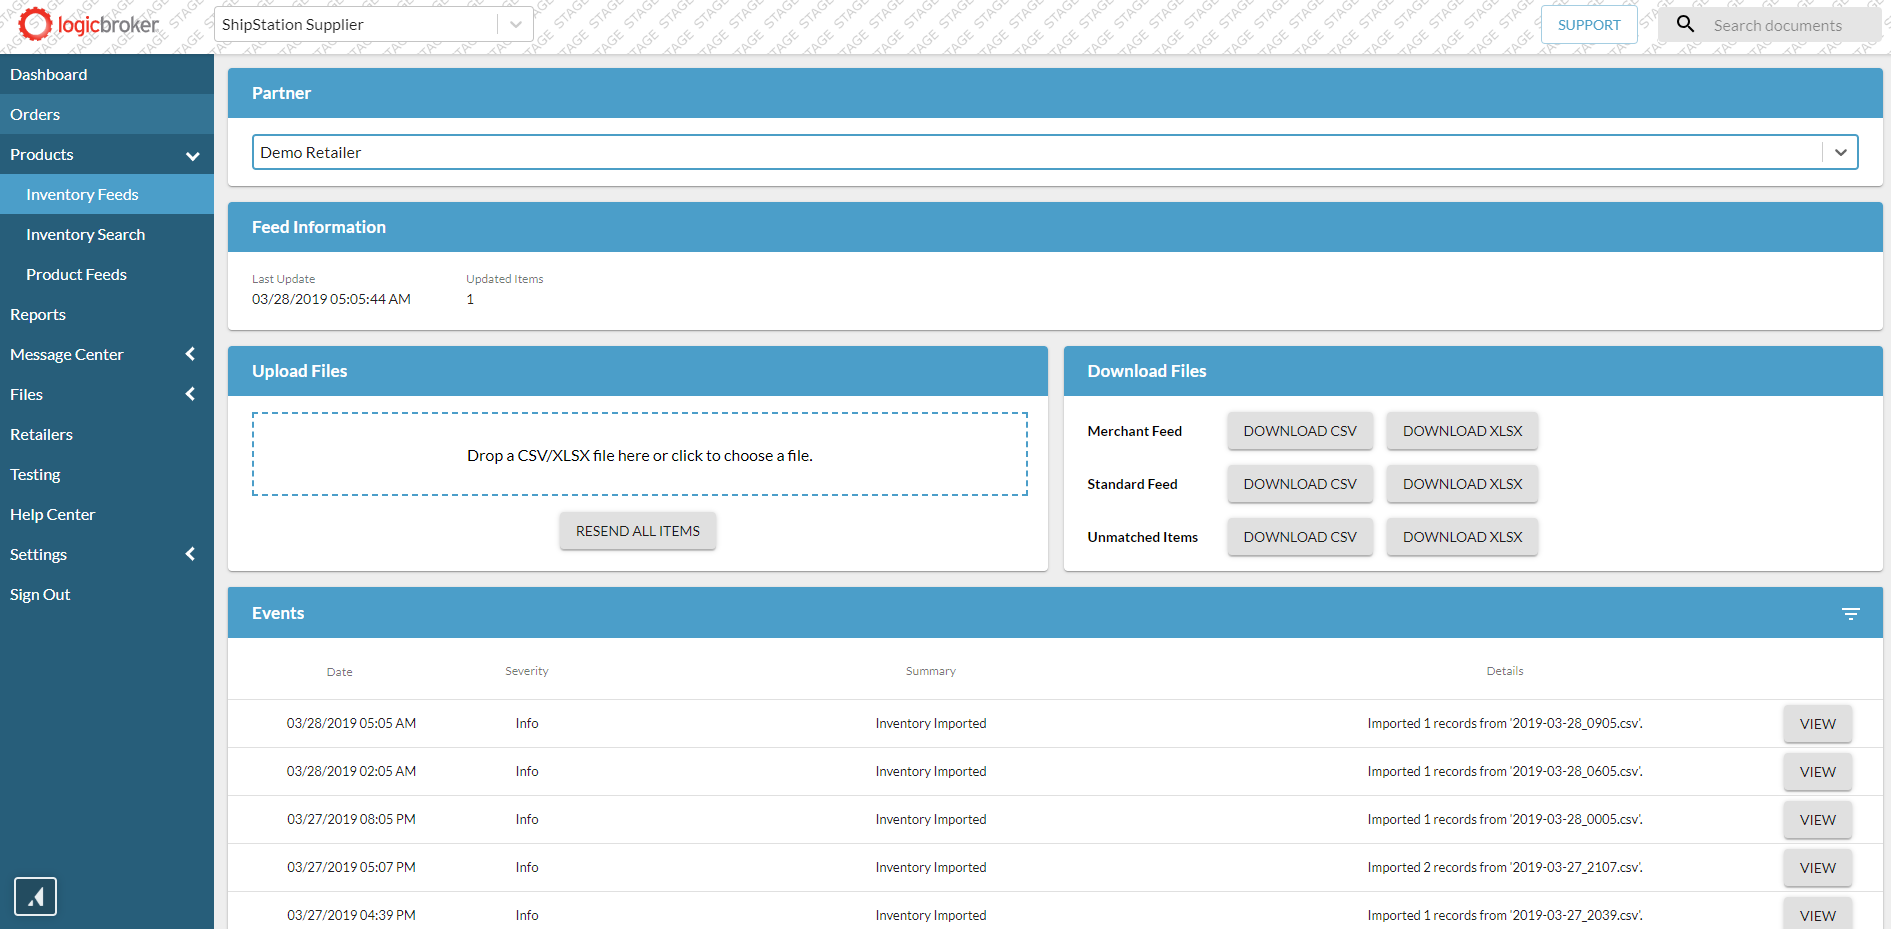Click the SUPPORT button
The height and width of the screenshot is (929, 1891).
pyautogui.click(x=1589, y=25)
